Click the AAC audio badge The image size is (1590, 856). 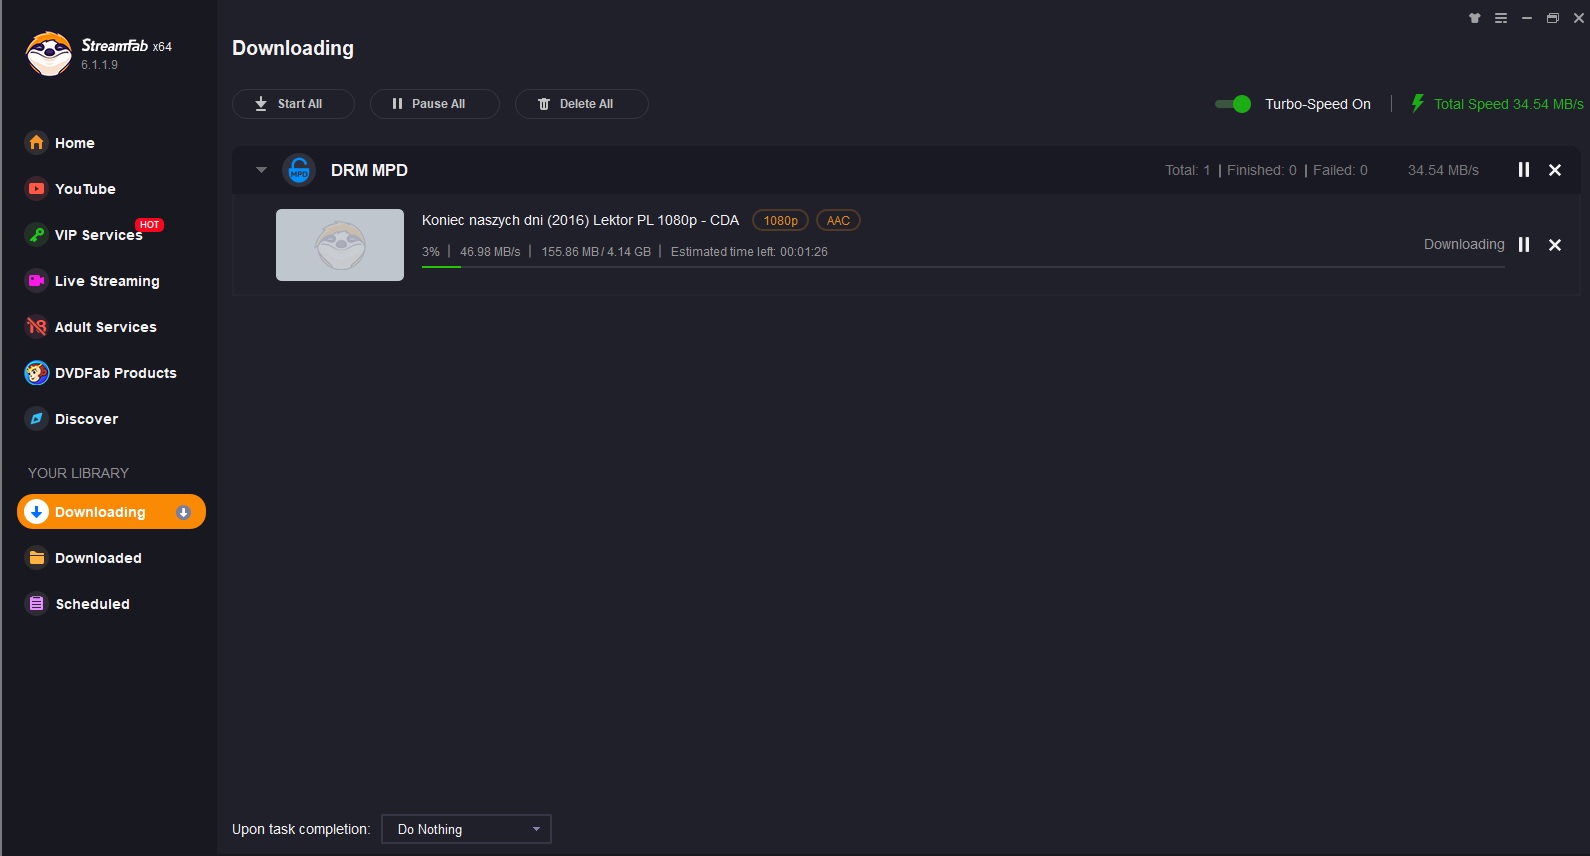pos(838,221)
